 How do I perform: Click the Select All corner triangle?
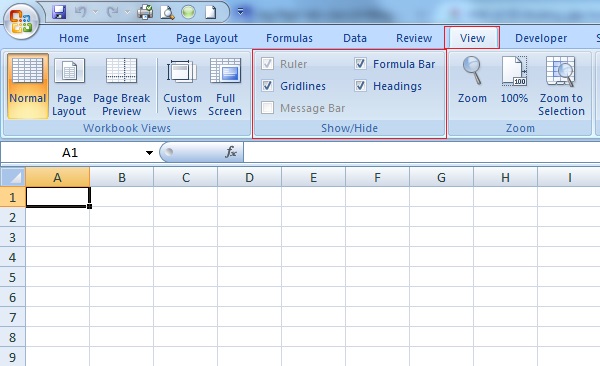pos(13,177)
